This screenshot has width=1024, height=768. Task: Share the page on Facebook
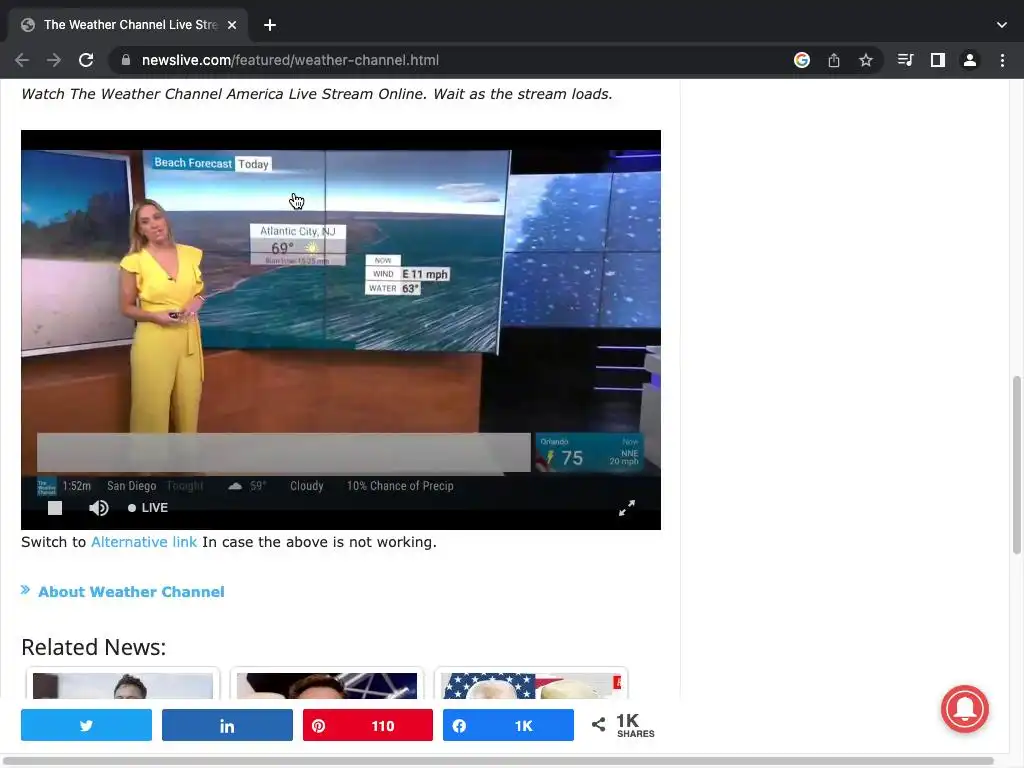pyautogui.click(x=508, y=725)
